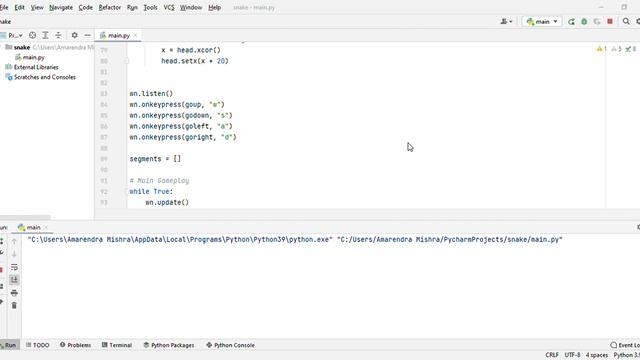Click Run with Coverage icon
The width and height of the screenshot is (640, 360).
click(x=597, y=22)
